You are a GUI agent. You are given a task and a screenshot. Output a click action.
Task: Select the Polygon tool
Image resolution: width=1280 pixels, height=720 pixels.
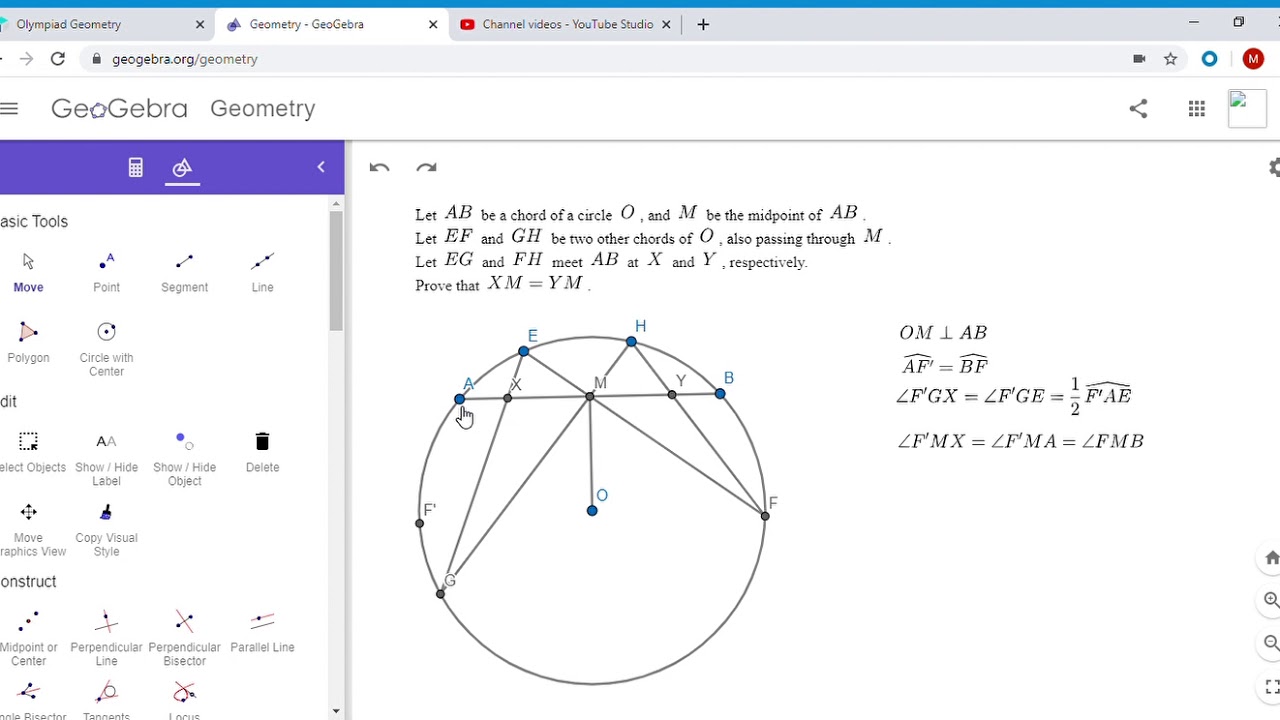click(x=28, y=341)
